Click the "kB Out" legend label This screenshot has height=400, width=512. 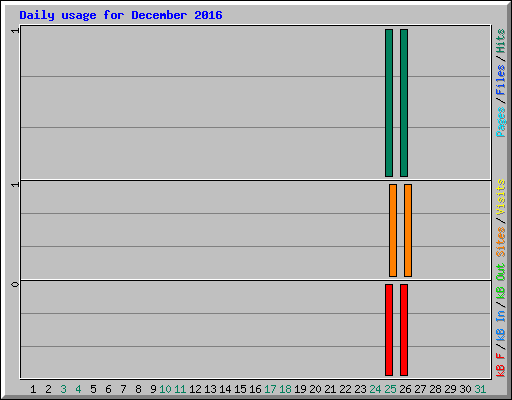[501, 282]
